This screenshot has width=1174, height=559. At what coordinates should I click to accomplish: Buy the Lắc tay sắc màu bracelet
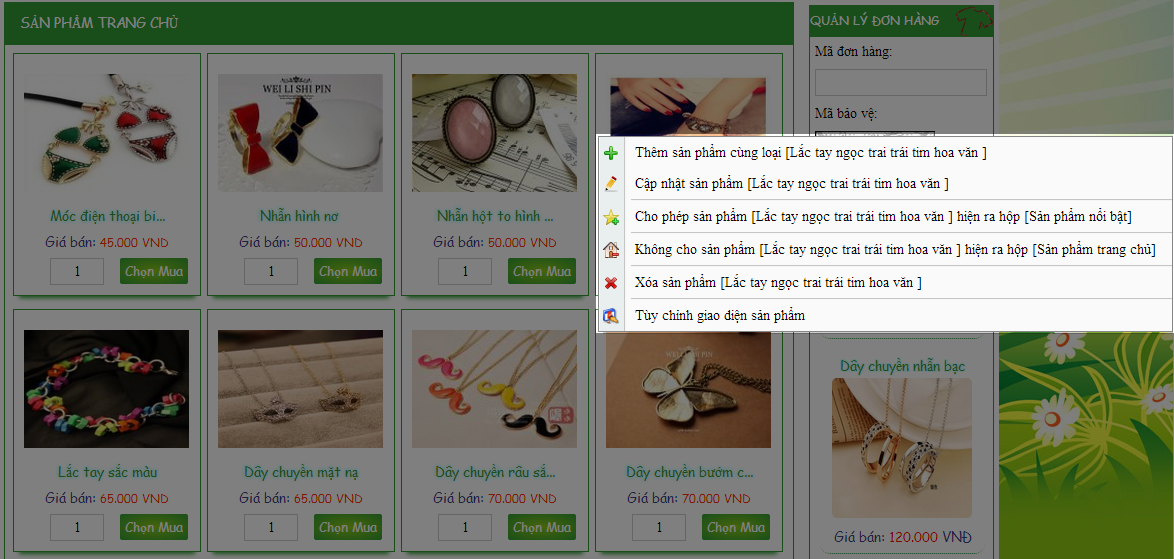click(x=153, y=527)
